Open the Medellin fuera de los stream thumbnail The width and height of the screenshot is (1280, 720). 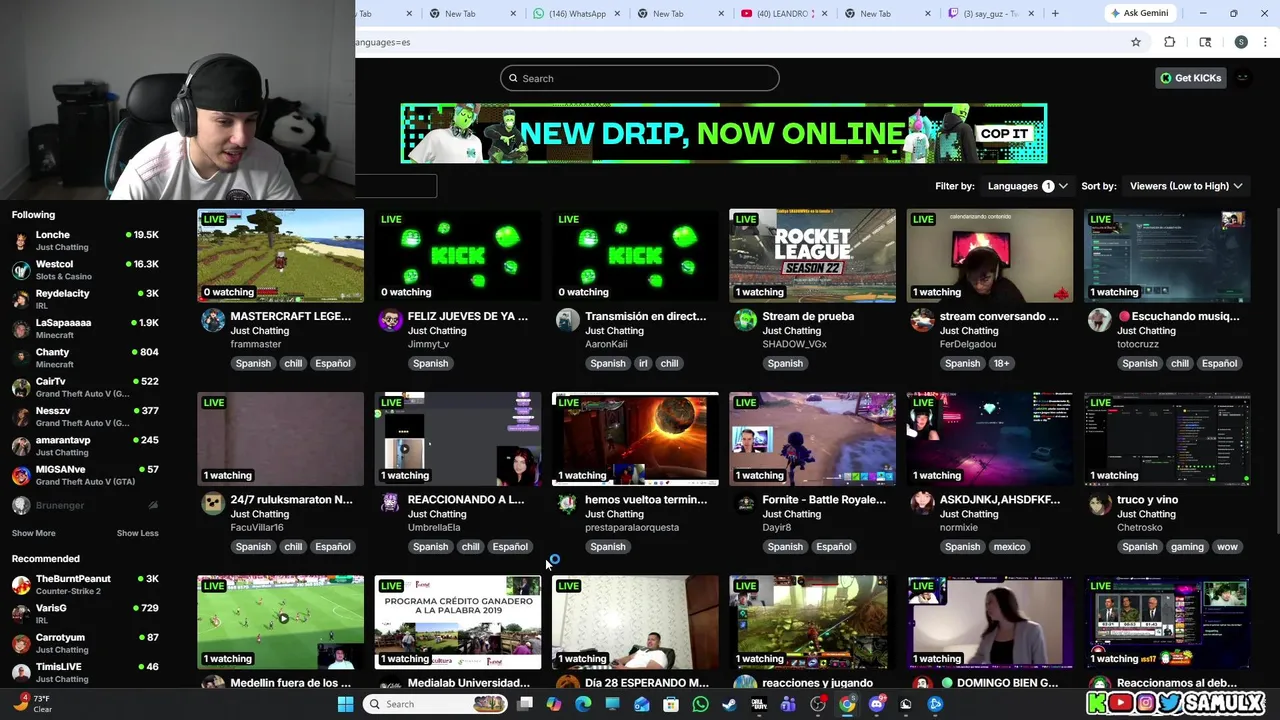(x=281, y=622)
